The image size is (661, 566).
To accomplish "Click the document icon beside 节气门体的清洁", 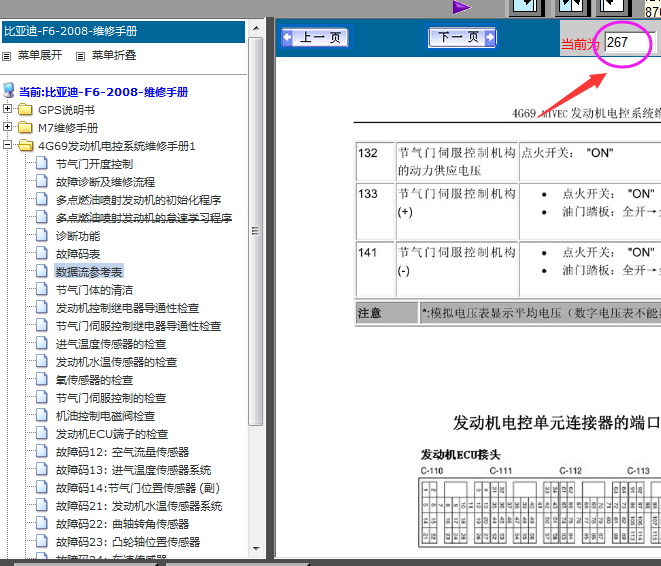I will [41, 289].
